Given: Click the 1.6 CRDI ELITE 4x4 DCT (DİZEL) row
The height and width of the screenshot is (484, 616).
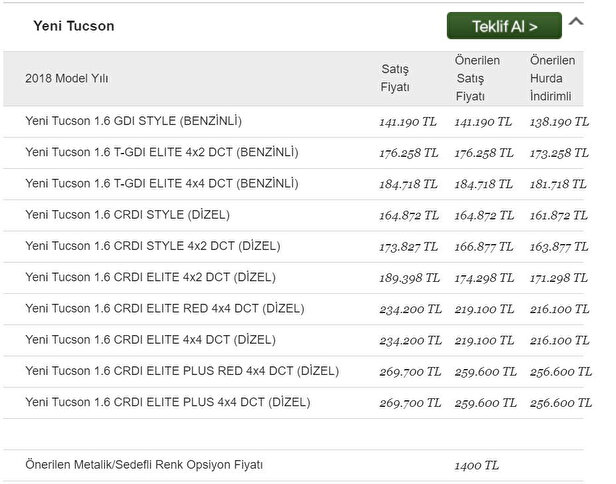Looking at the screenshot, I should click(150, 340).
